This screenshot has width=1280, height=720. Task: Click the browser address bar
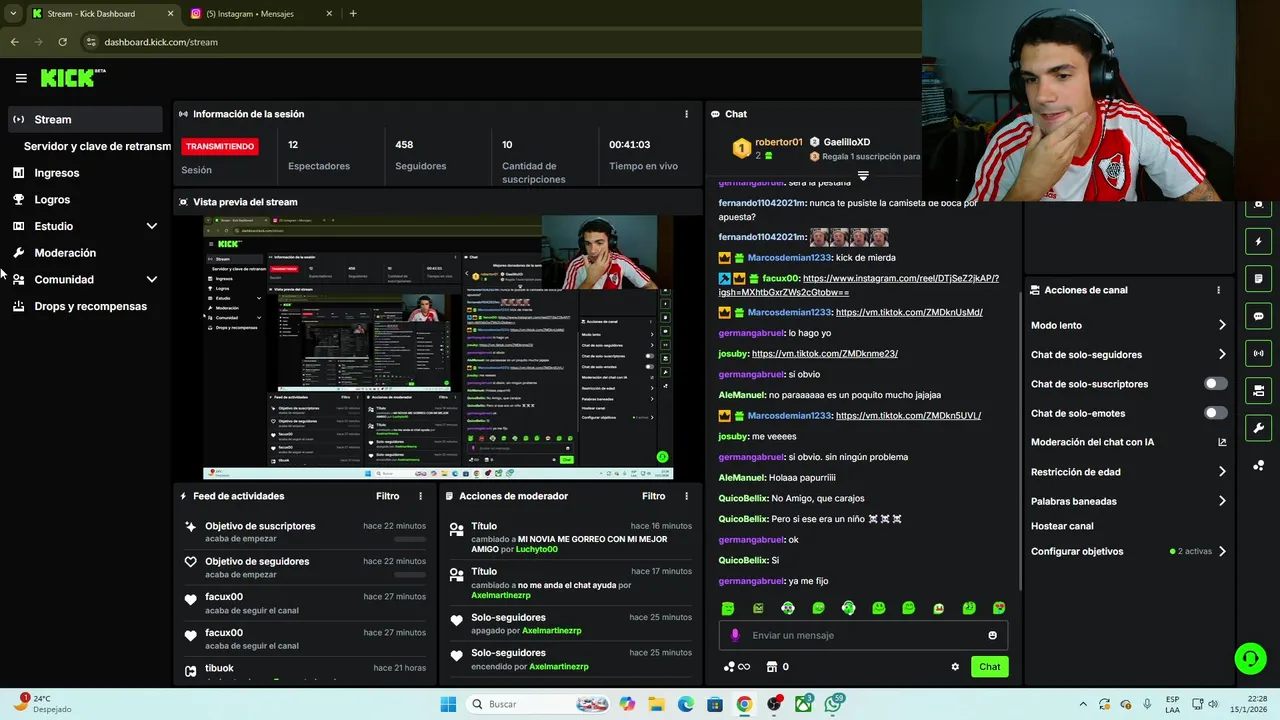[500, 42]
